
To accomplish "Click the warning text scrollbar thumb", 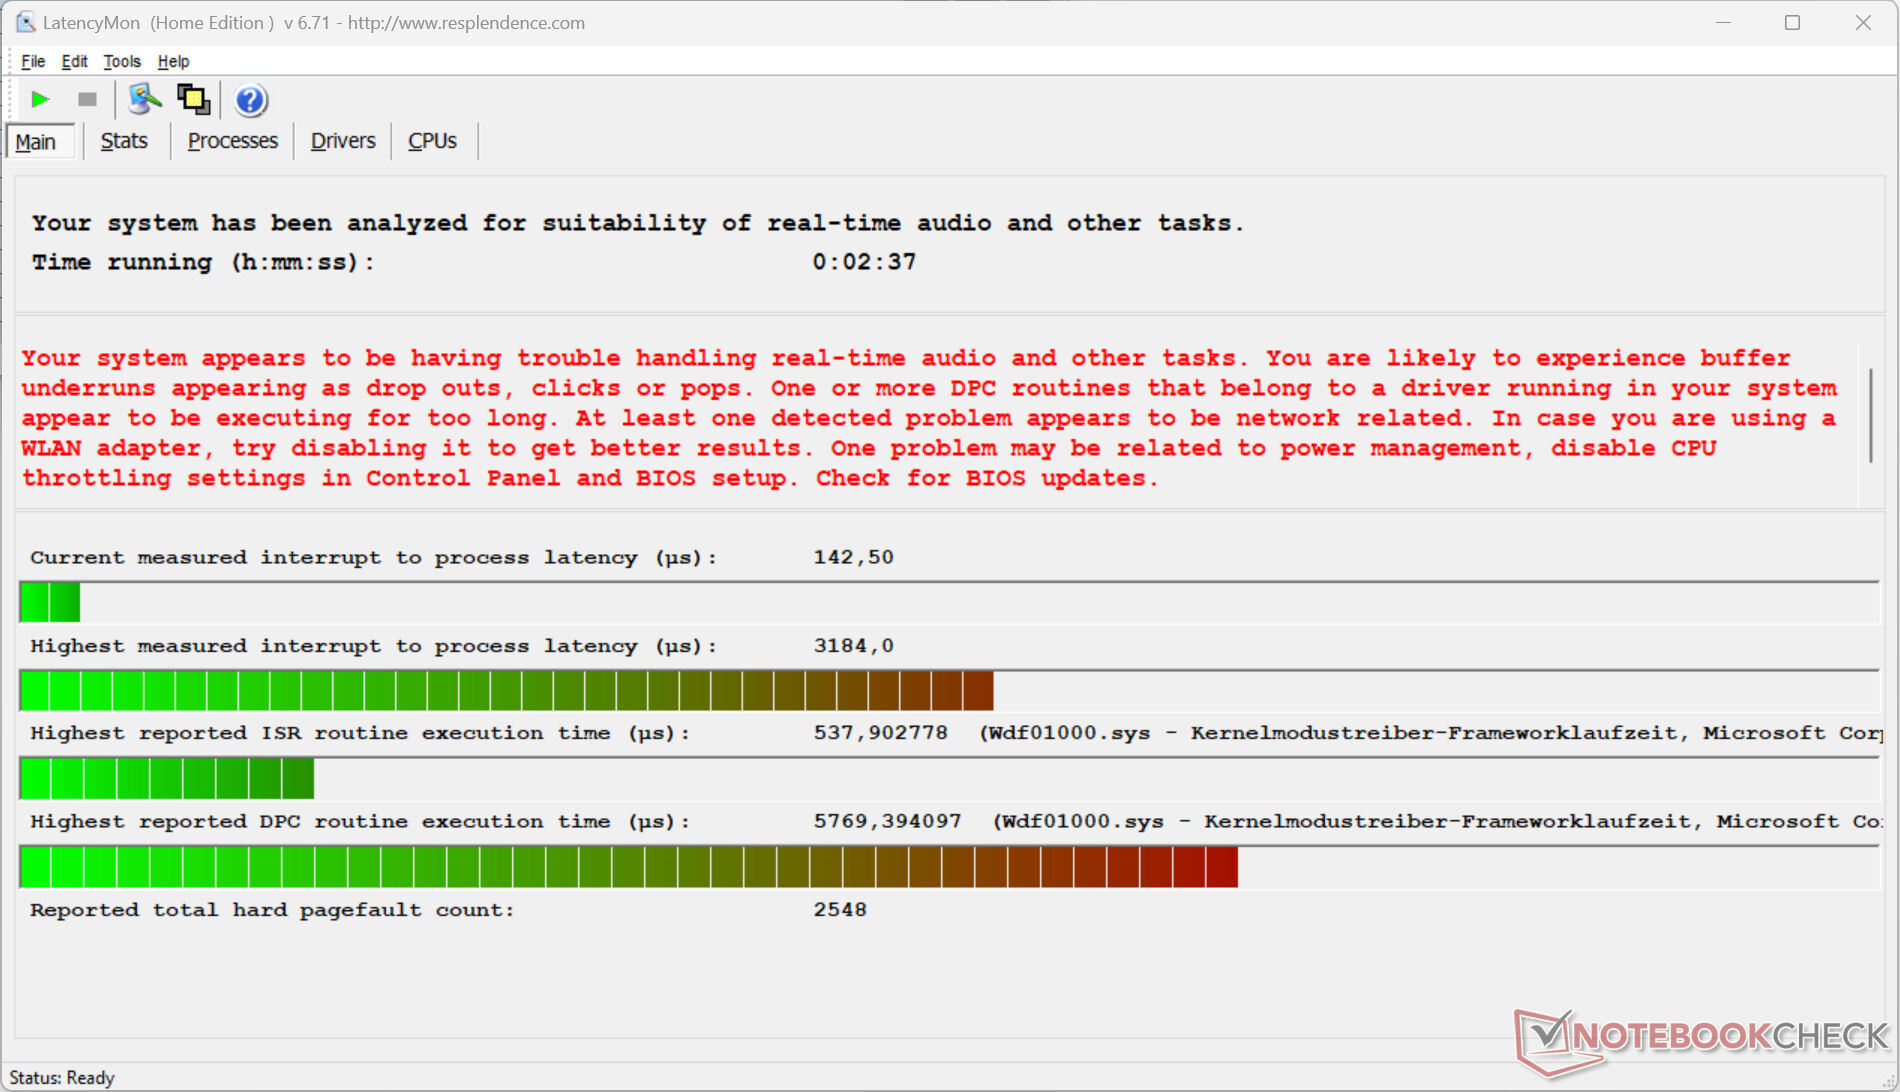I will [1871, 415].
